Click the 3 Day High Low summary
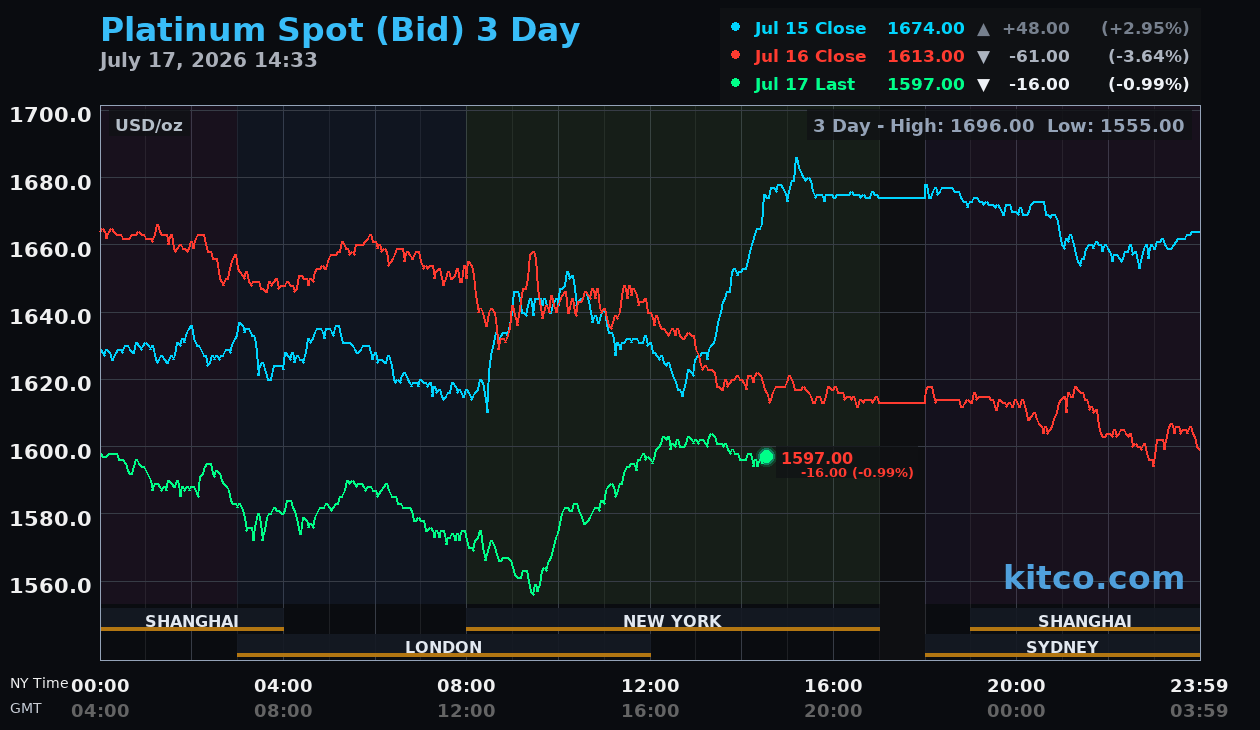 (998, 125)
